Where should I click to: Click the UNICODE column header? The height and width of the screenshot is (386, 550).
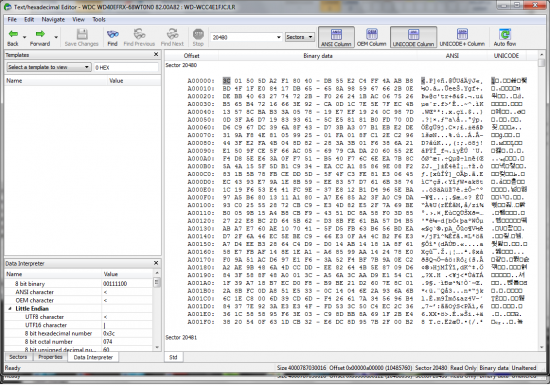click(x=506, y=56)
